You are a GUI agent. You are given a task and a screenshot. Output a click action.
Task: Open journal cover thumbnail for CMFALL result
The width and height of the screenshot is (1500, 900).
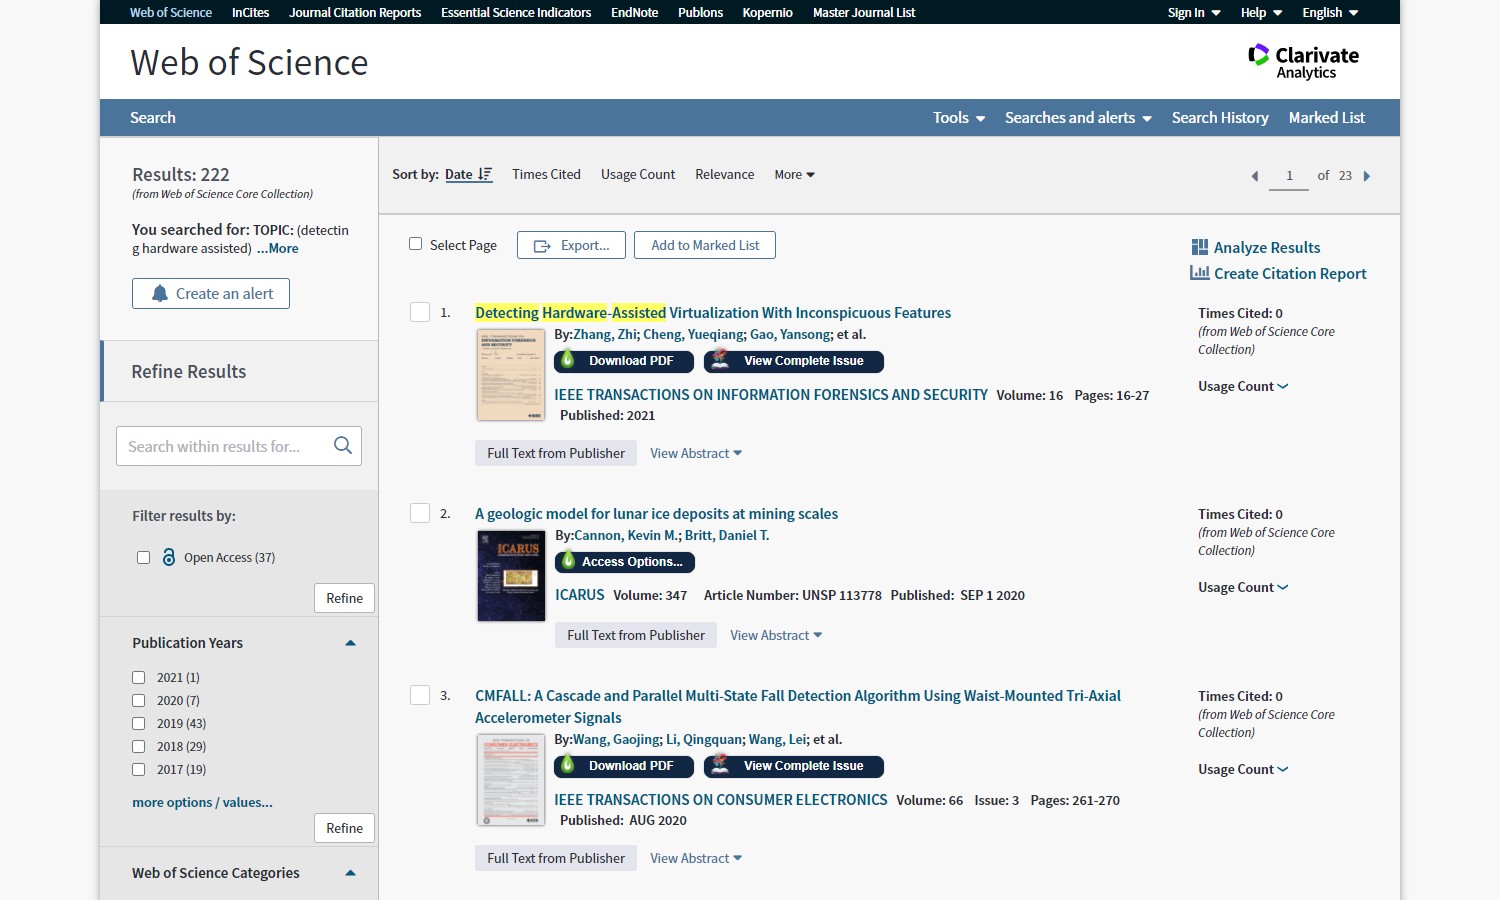click(x=510, y=780)
